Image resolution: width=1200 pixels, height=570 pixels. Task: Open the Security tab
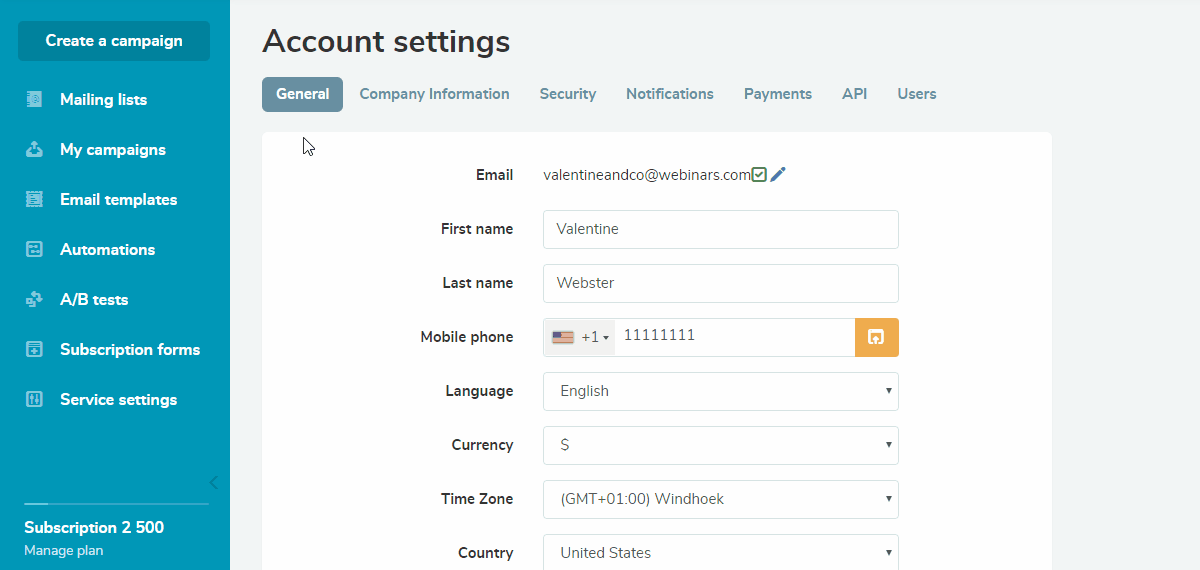click(x=567, y=94)
